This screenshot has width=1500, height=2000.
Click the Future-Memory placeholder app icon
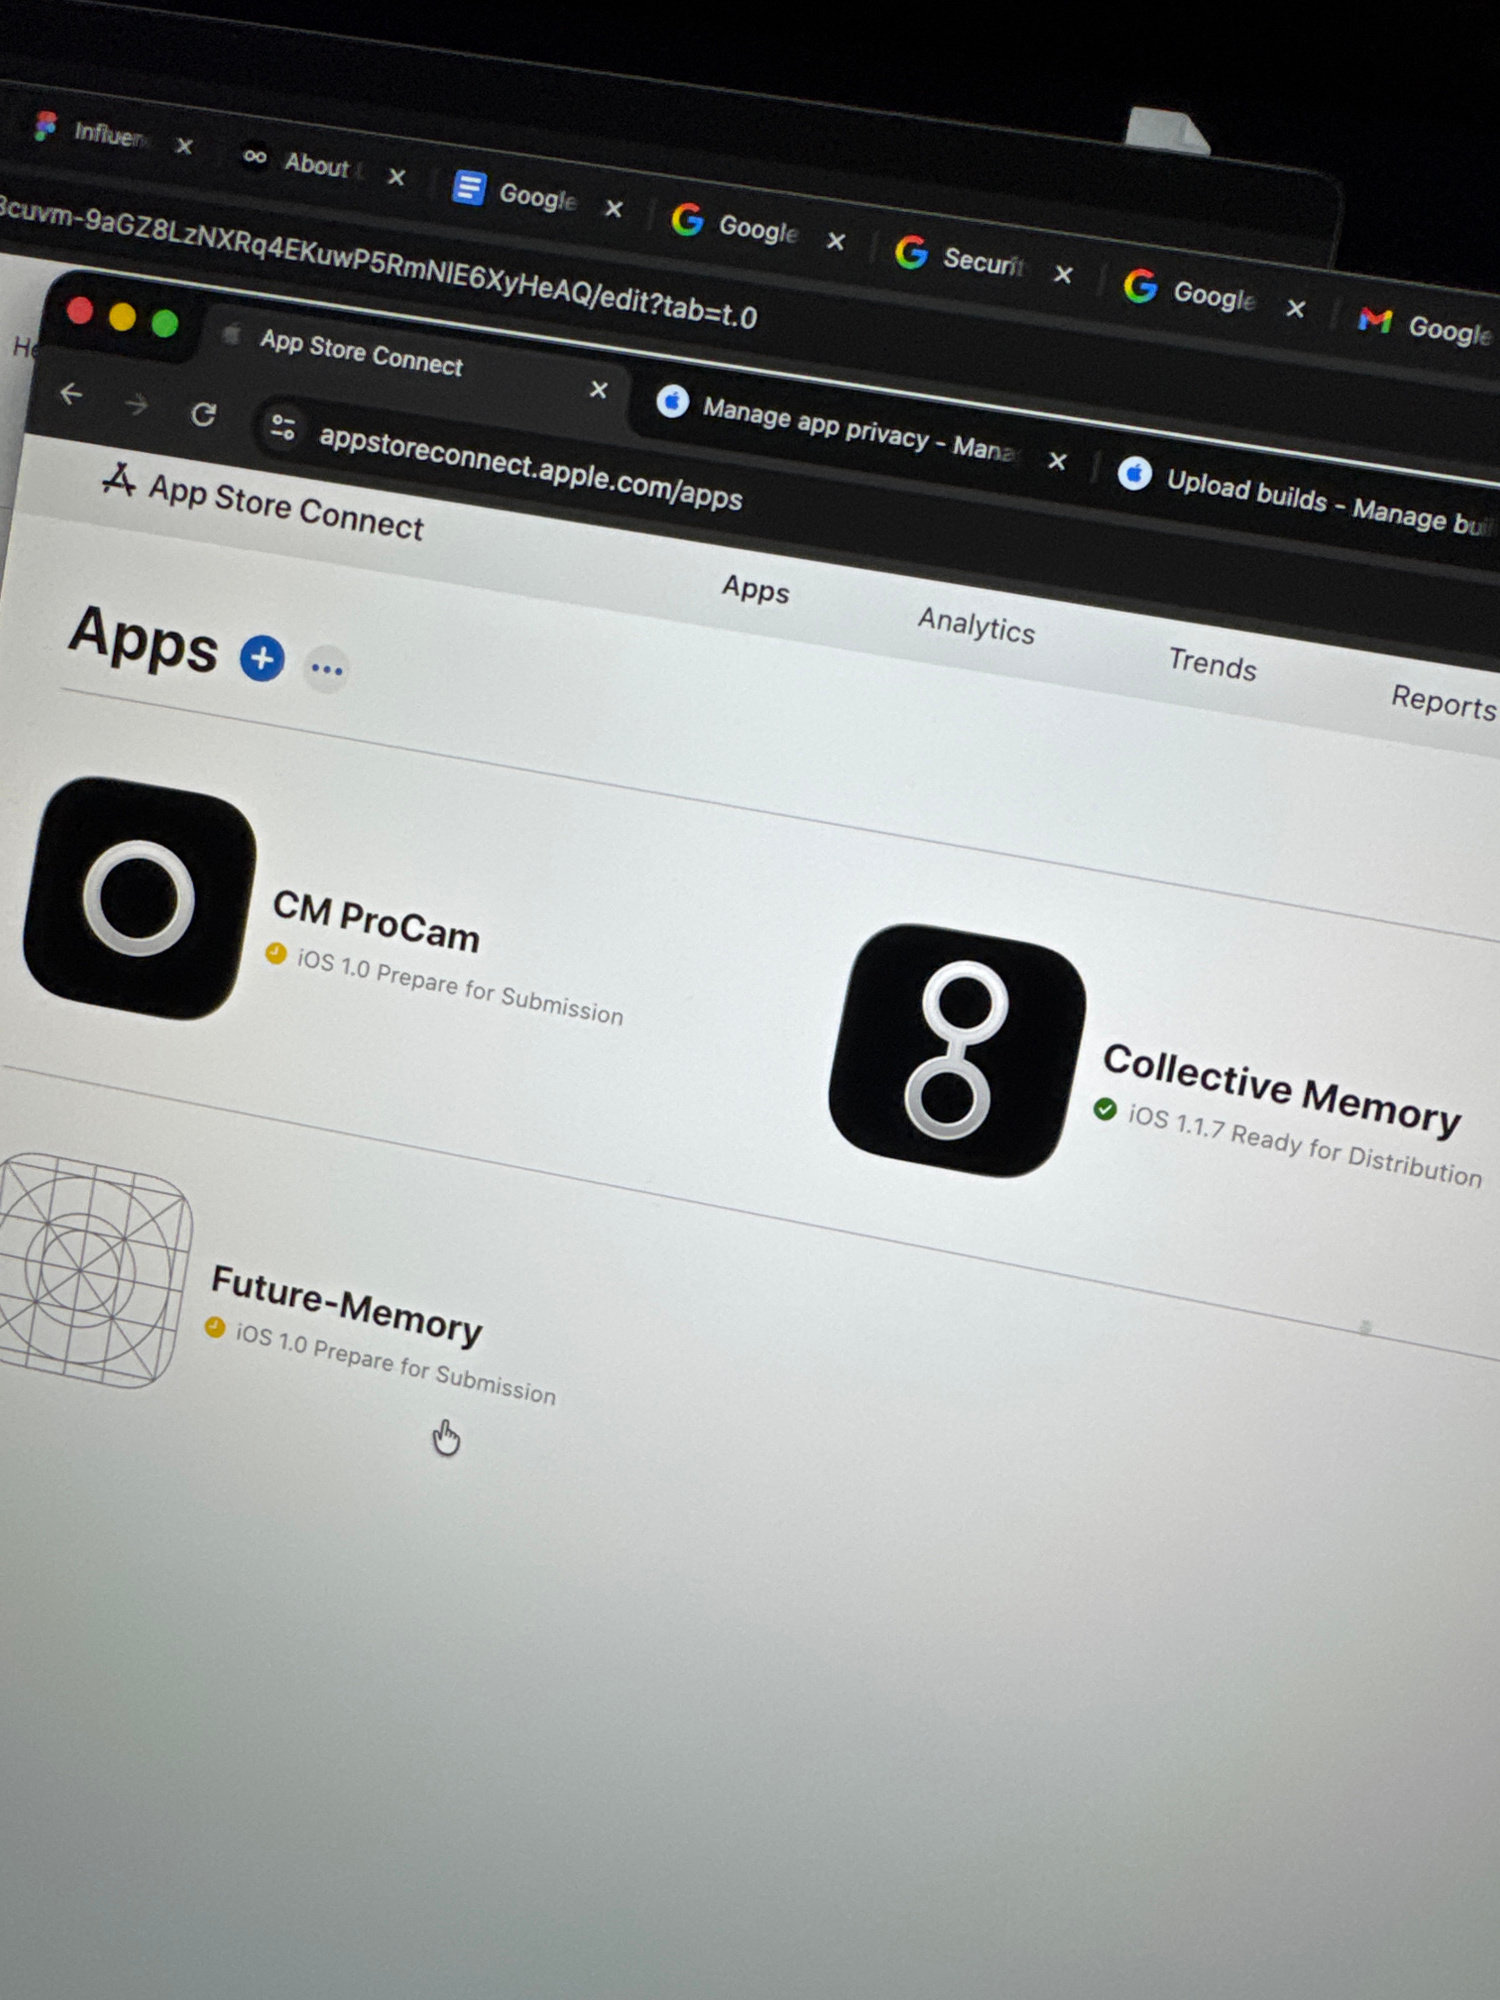point(90,1270)
